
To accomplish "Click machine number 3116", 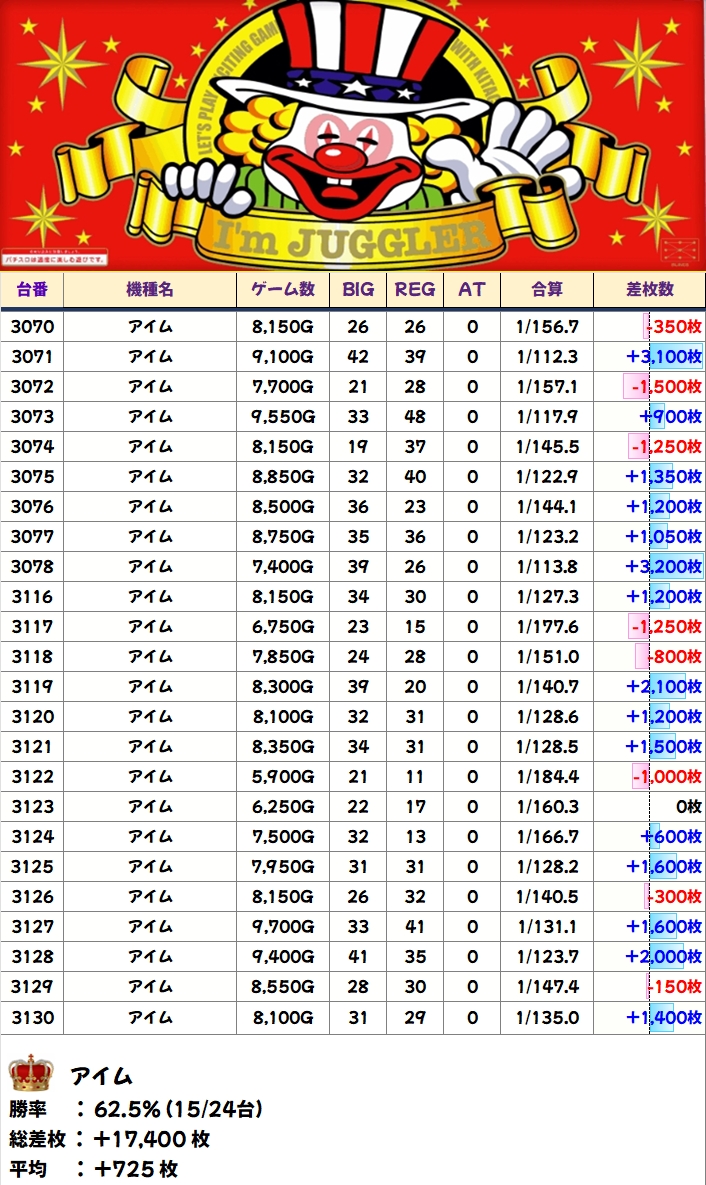I will 33,597.
